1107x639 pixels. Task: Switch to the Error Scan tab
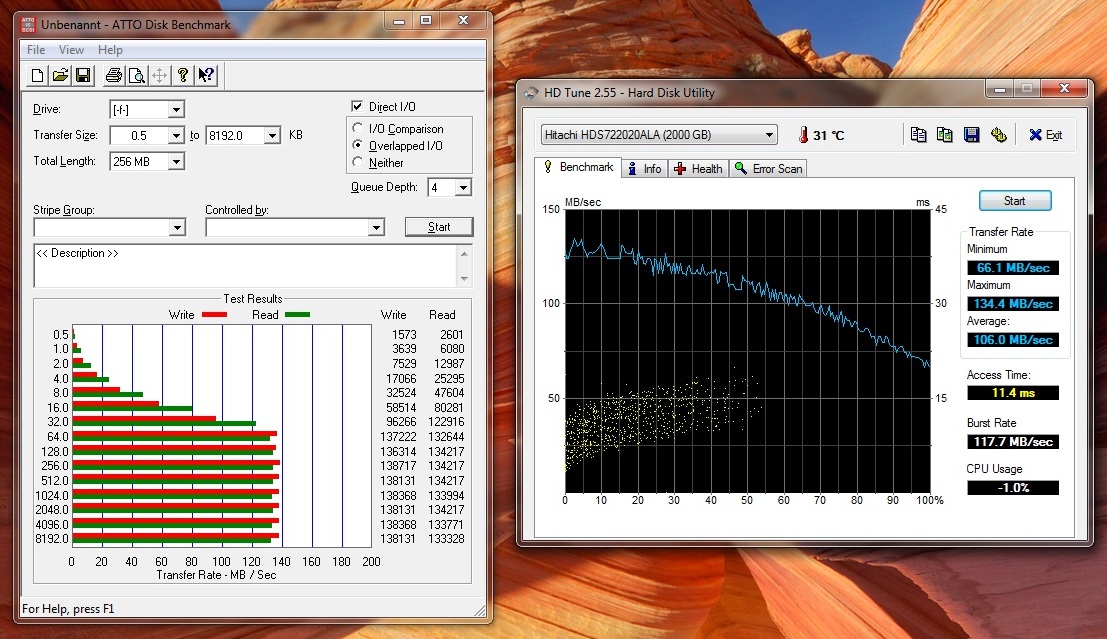tap(768, 169)
